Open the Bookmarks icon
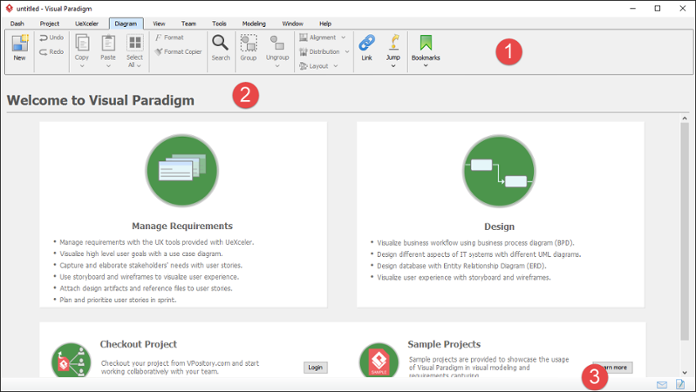 point(426,43)
